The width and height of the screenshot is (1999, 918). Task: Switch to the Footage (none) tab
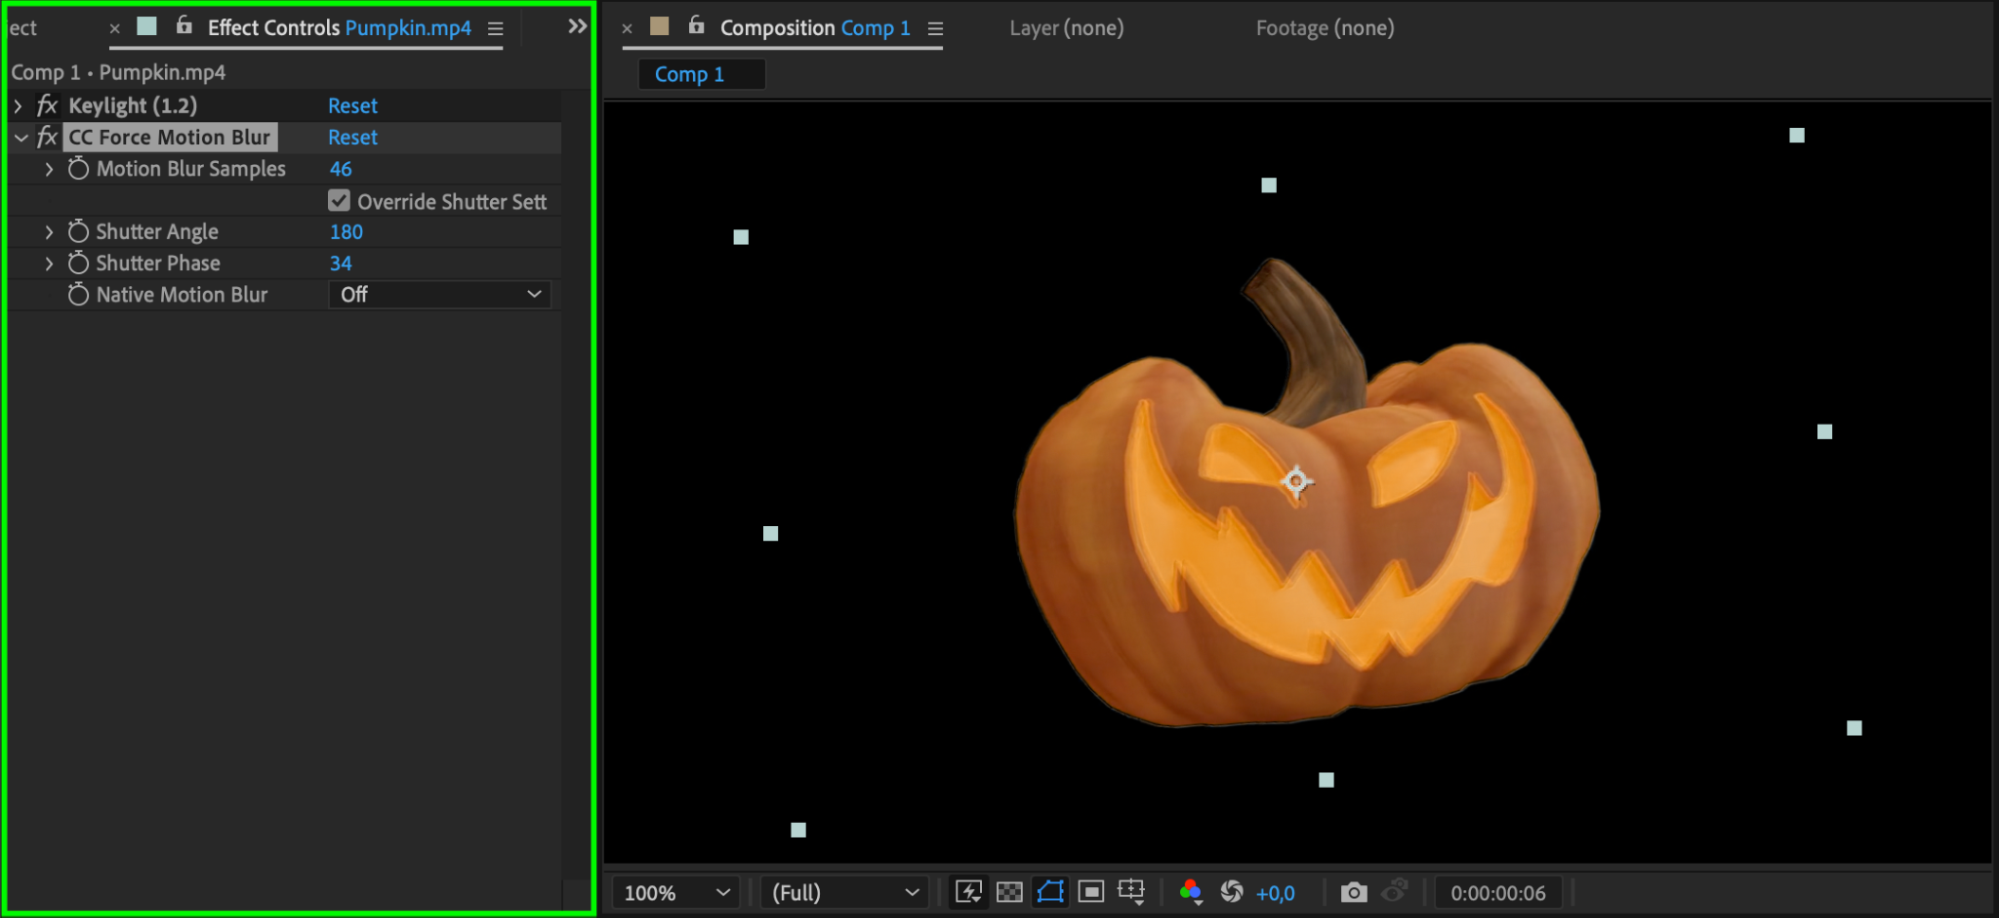tap(1324, 28)
